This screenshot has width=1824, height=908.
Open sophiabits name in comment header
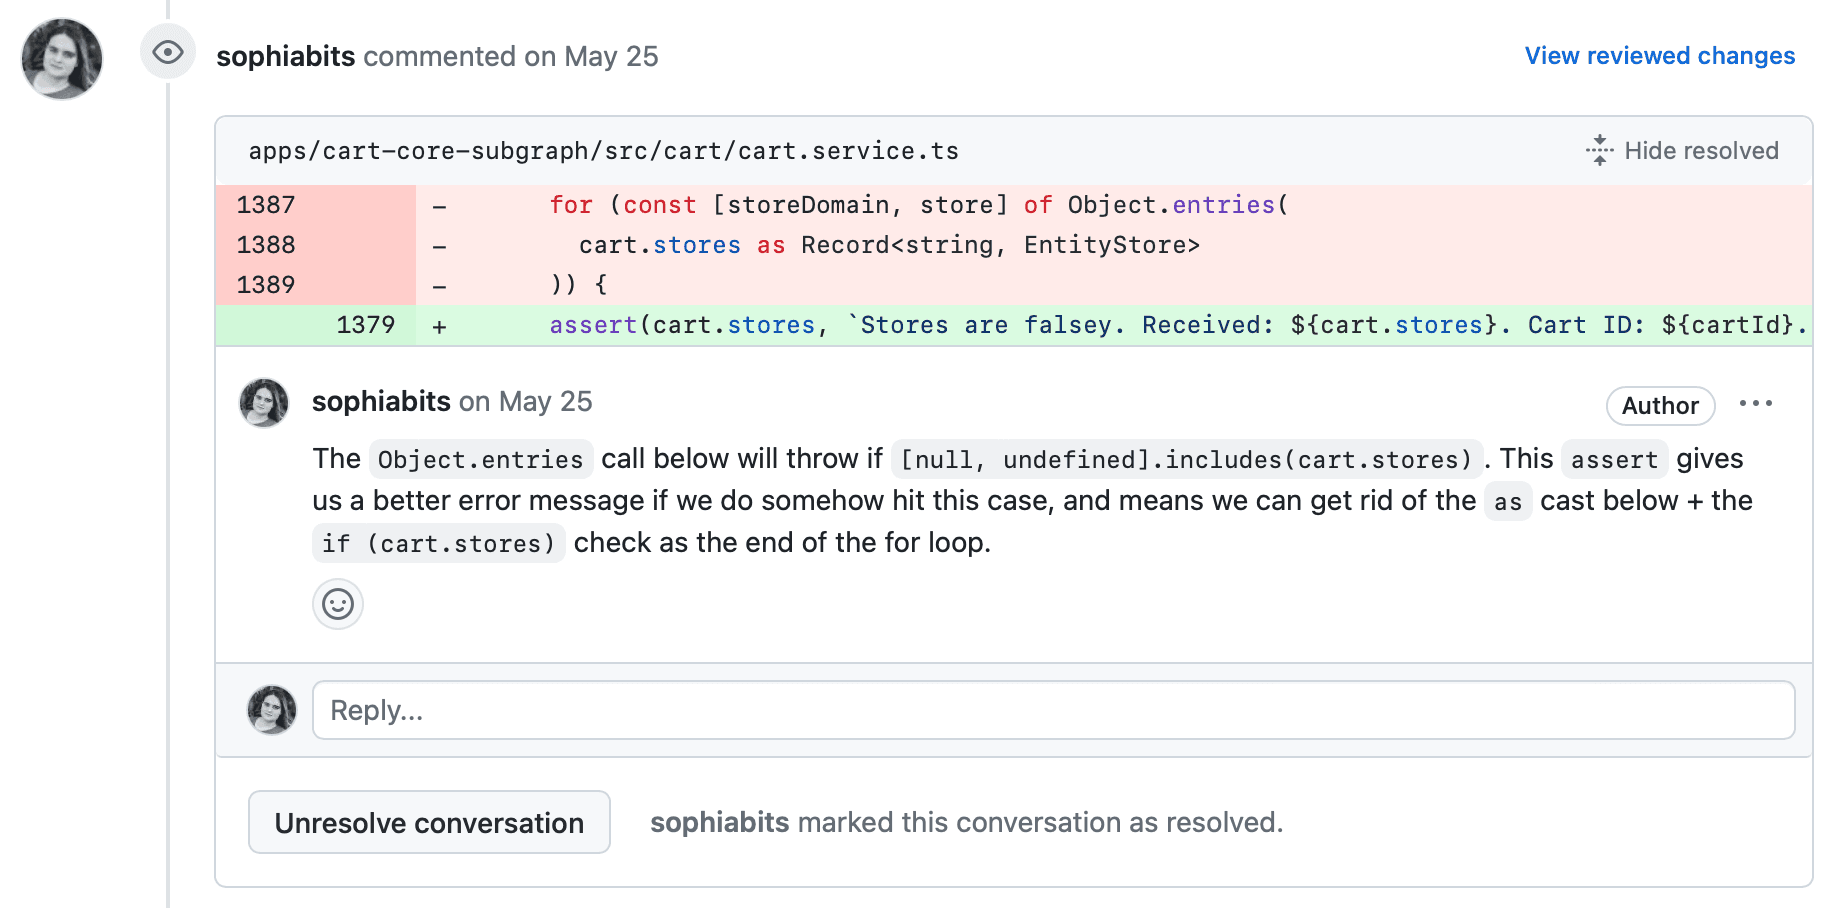tap(381, 401)
